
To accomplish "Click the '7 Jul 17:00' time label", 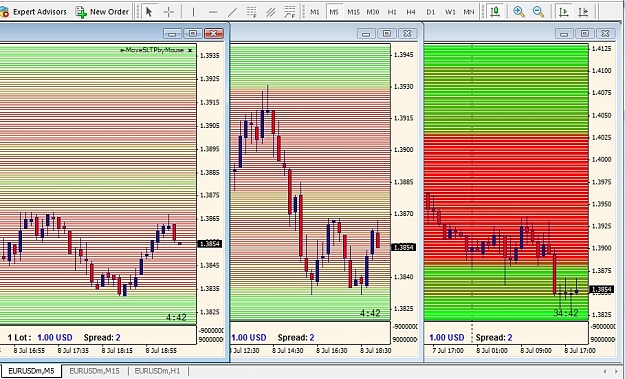I will pos(448,351).
